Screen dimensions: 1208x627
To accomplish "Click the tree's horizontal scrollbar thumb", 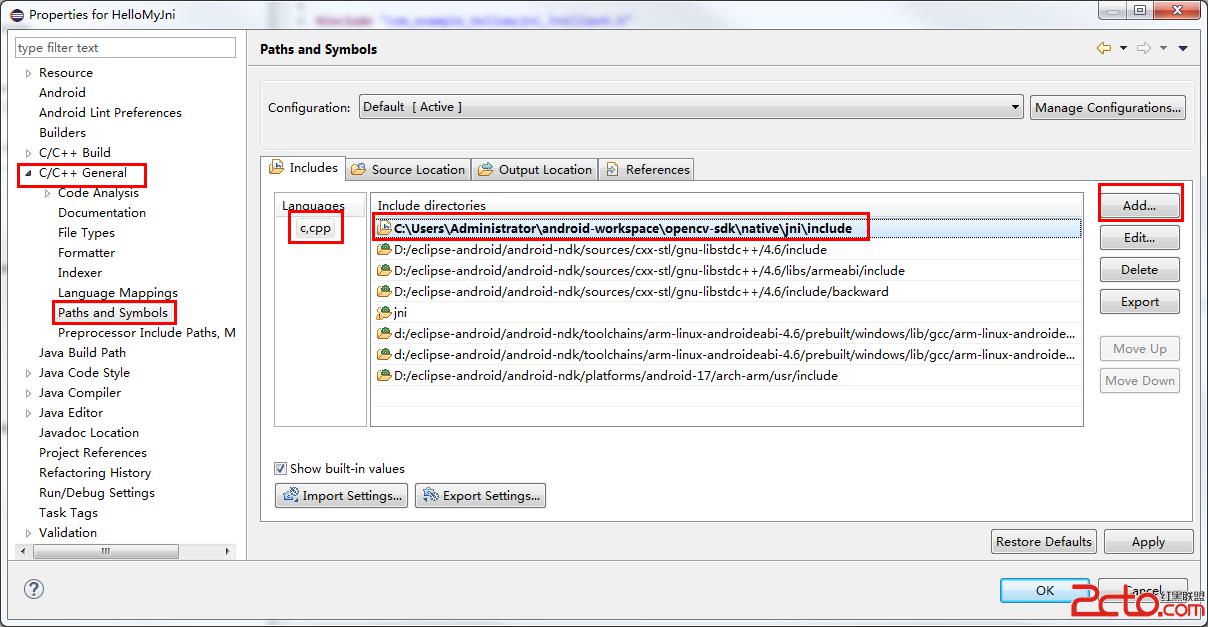I will tap(106, 551).
